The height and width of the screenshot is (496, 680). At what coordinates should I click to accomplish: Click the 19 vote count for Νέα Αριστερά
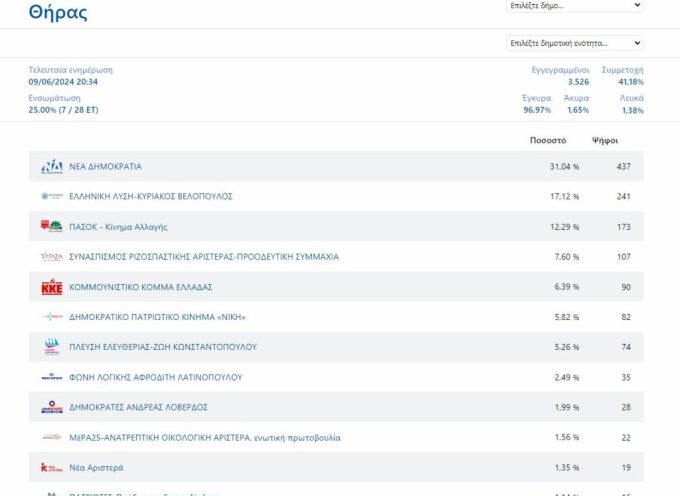(x=626, y=467)
